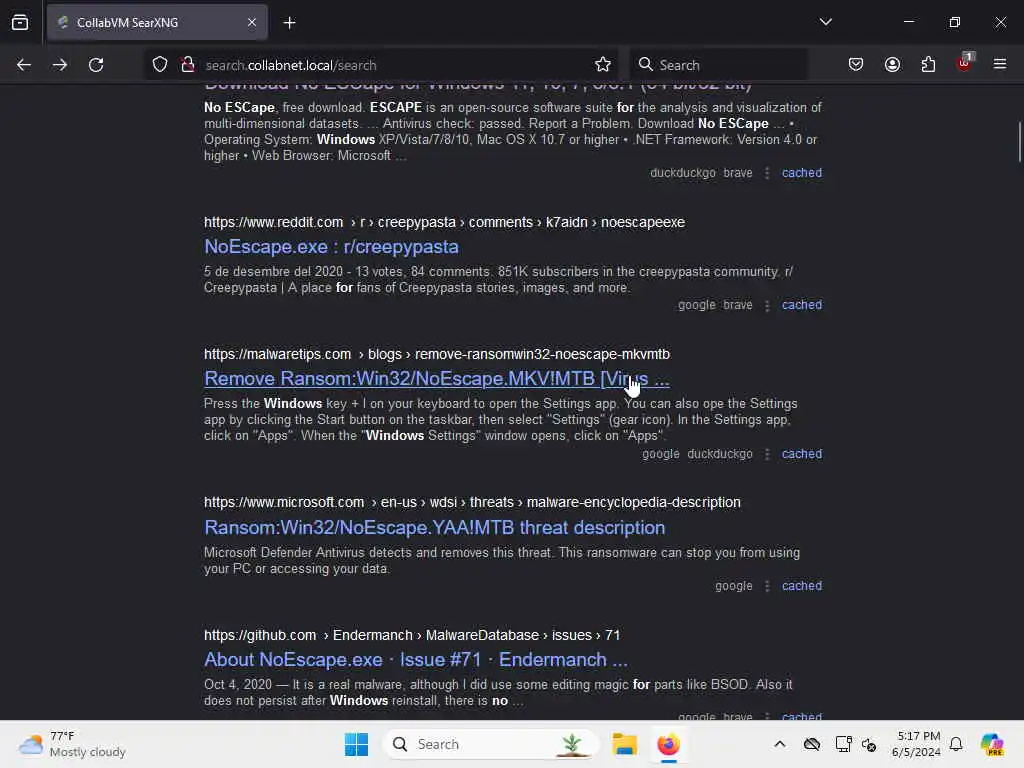Open the Pocket save icon
The height and width of the screenshot is (768, 1024).
[856, 65]
